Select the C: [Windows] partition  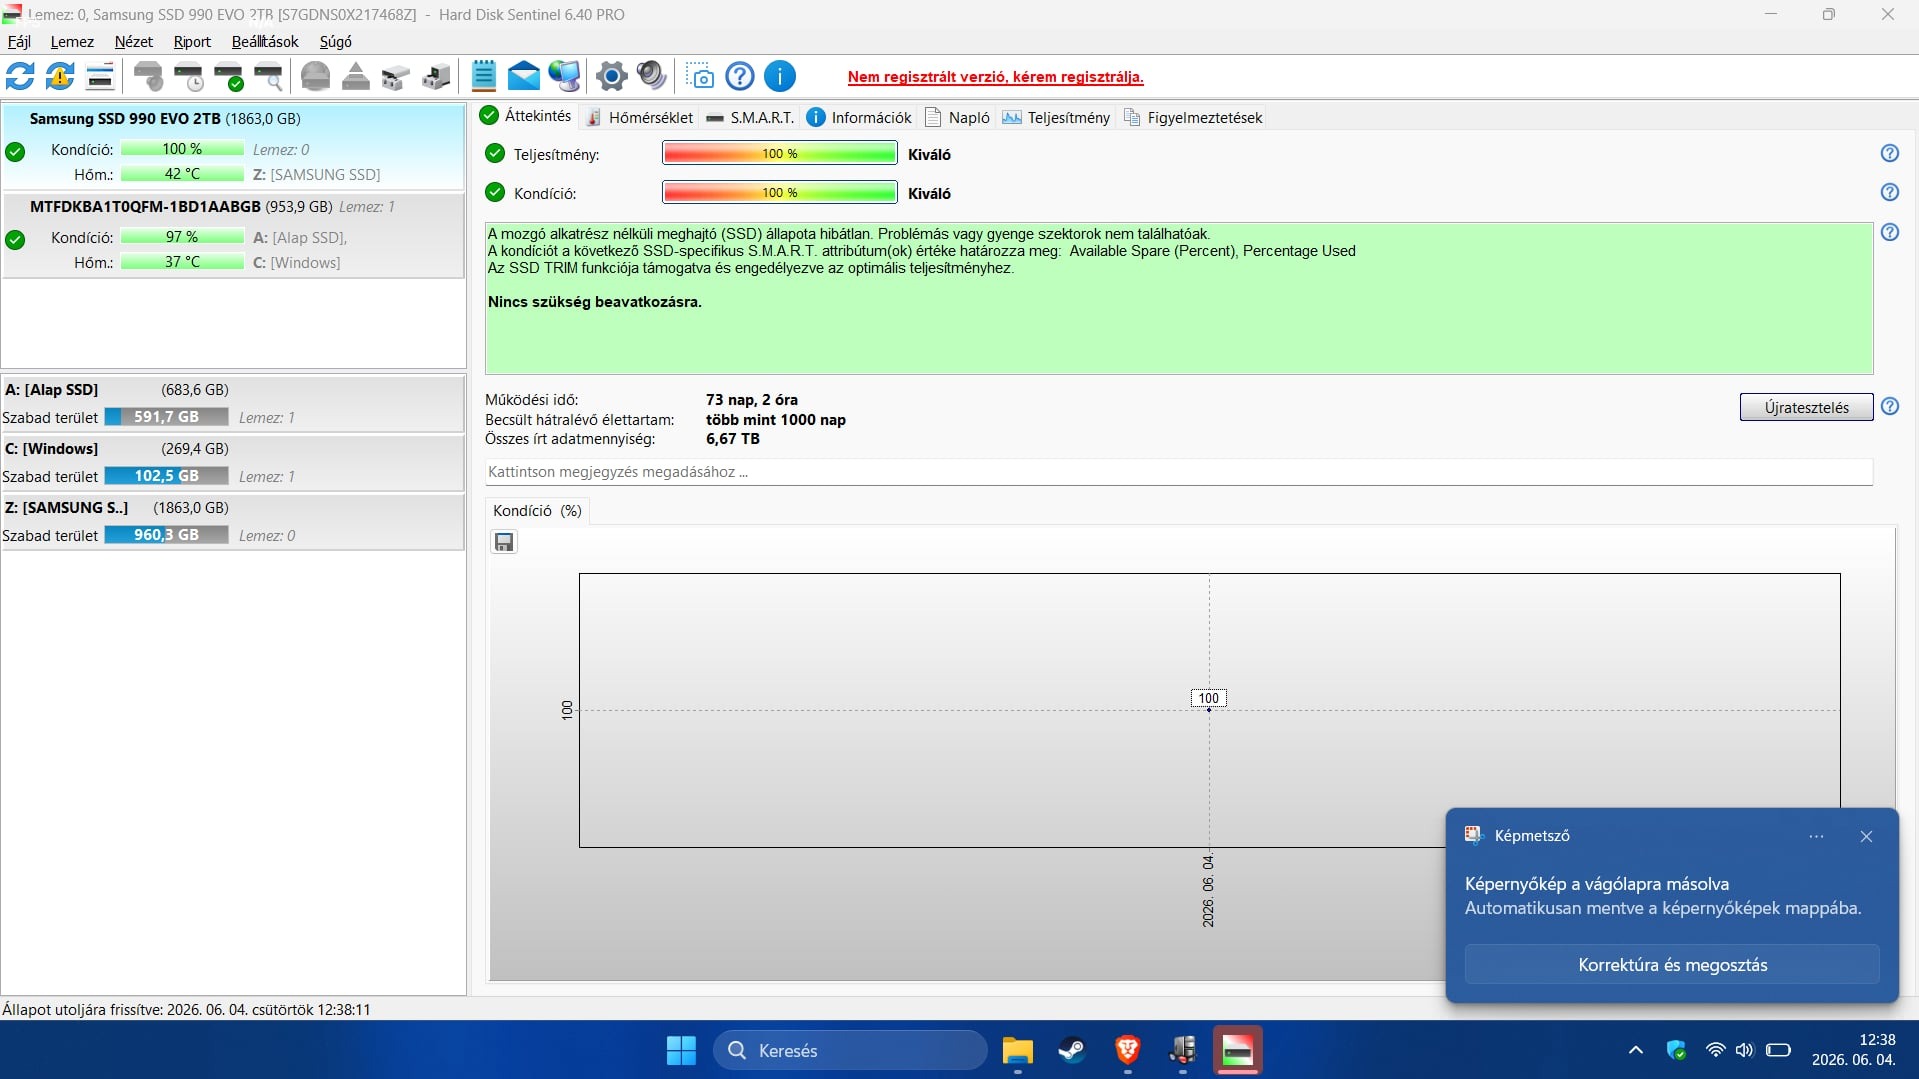[x=233, y=462]
